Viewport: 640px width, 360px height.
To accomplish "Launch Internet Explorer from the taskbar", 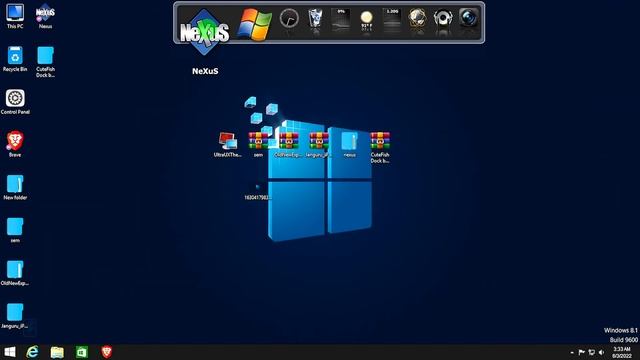I will pos(33,352).
